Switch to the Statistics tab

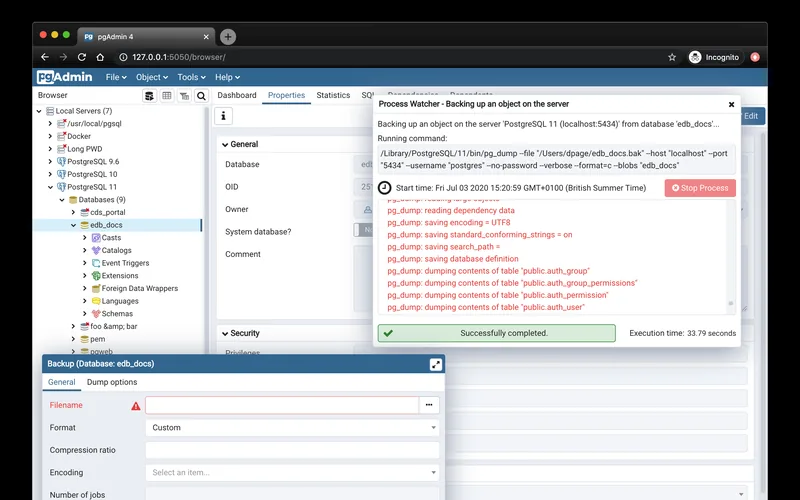333,95
